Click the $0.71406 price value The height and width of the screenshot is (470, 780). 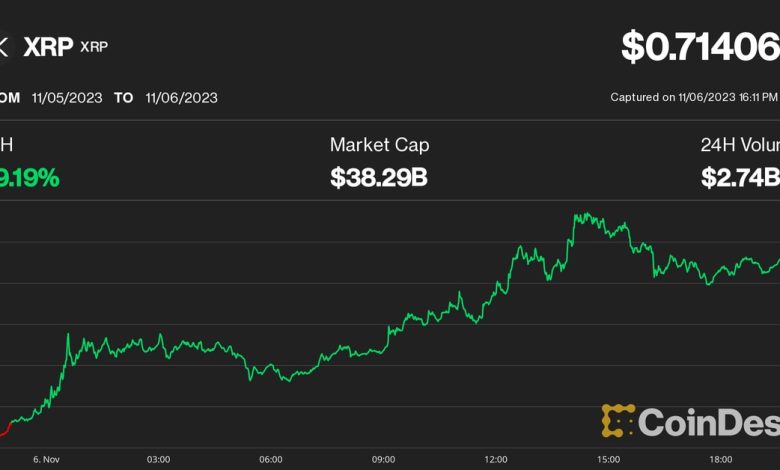point(700,47)
